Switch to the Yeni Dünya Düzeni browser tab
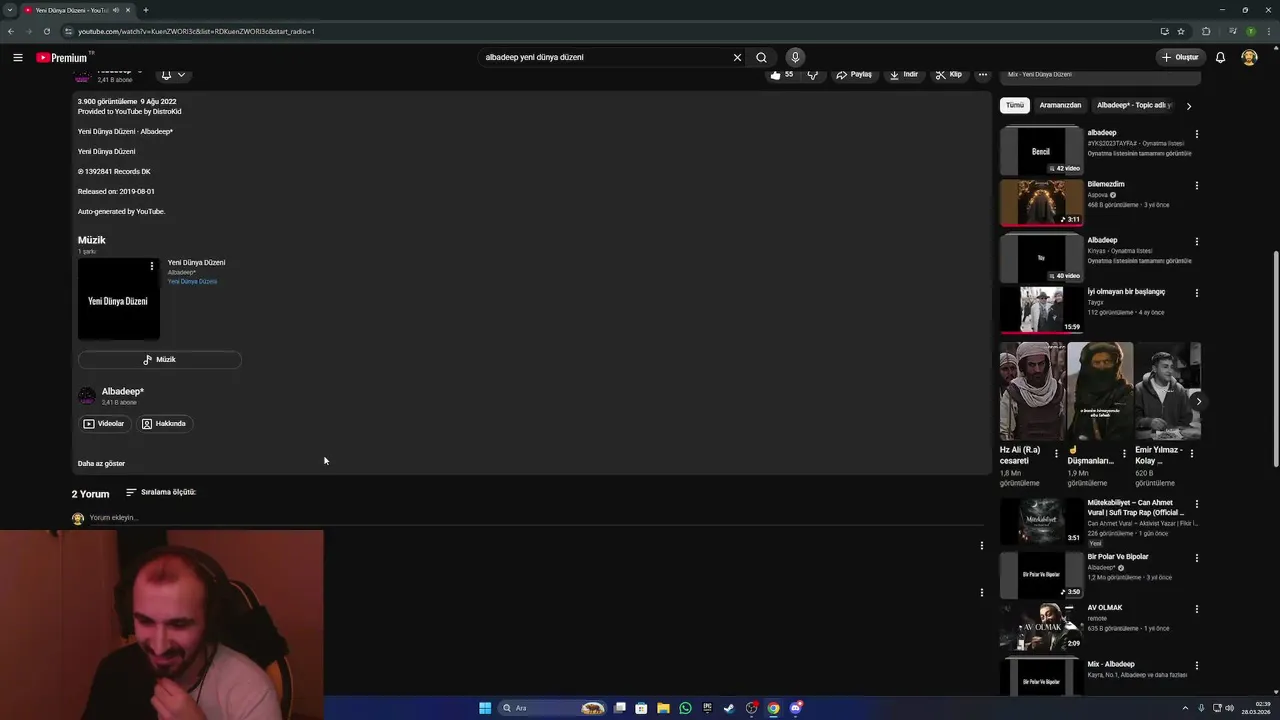Image resolution: width=1280 pixels, height=720 pixels. point(78,10)
